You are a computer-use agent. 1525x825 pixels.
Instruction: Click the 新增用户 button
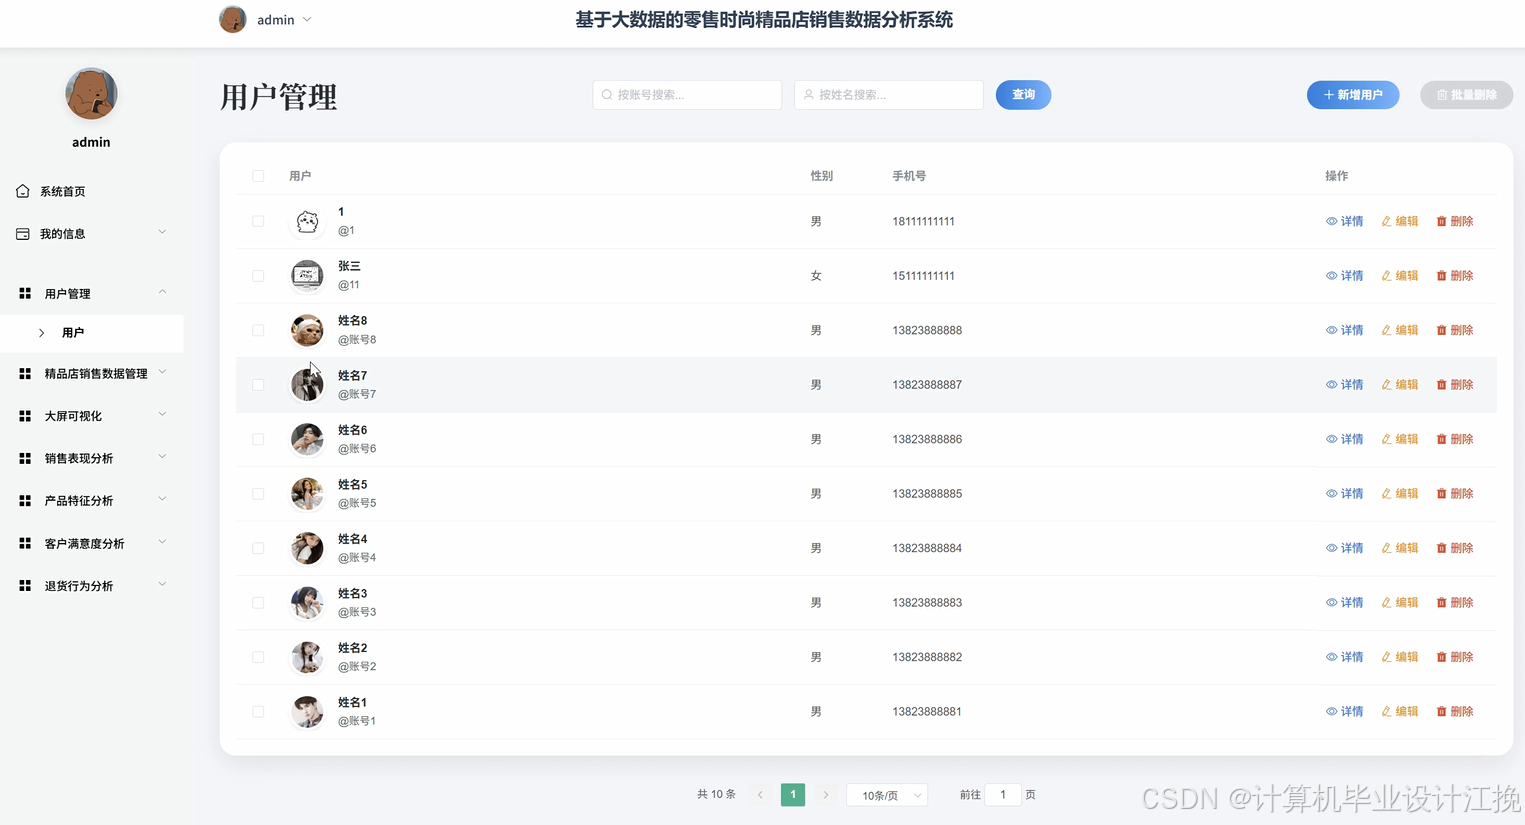tap(1353, 95)
